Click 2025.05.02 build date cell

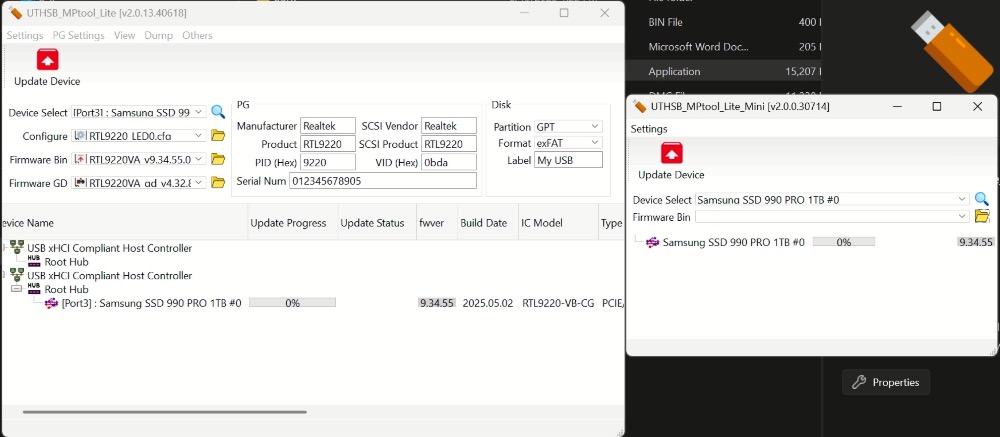tap(488, 303)
